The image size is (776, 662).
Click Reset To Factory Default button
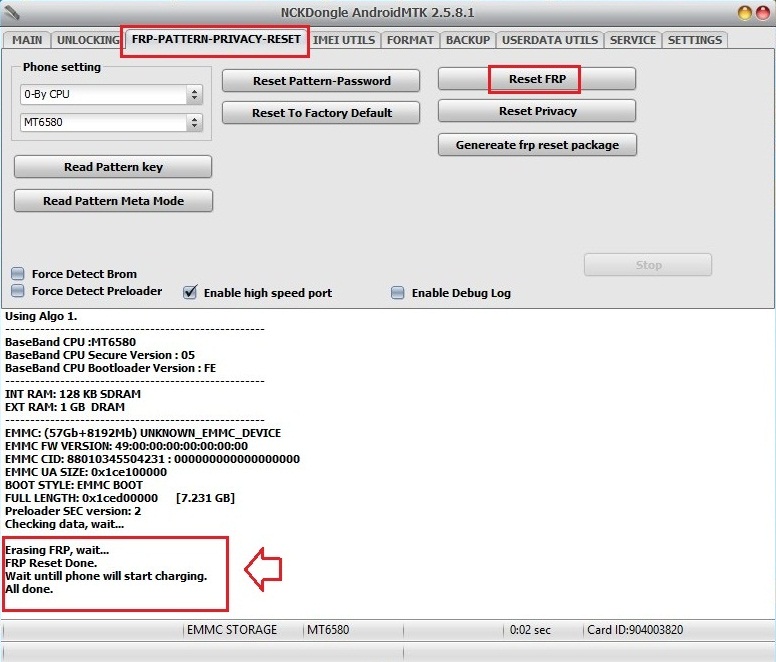321,113
